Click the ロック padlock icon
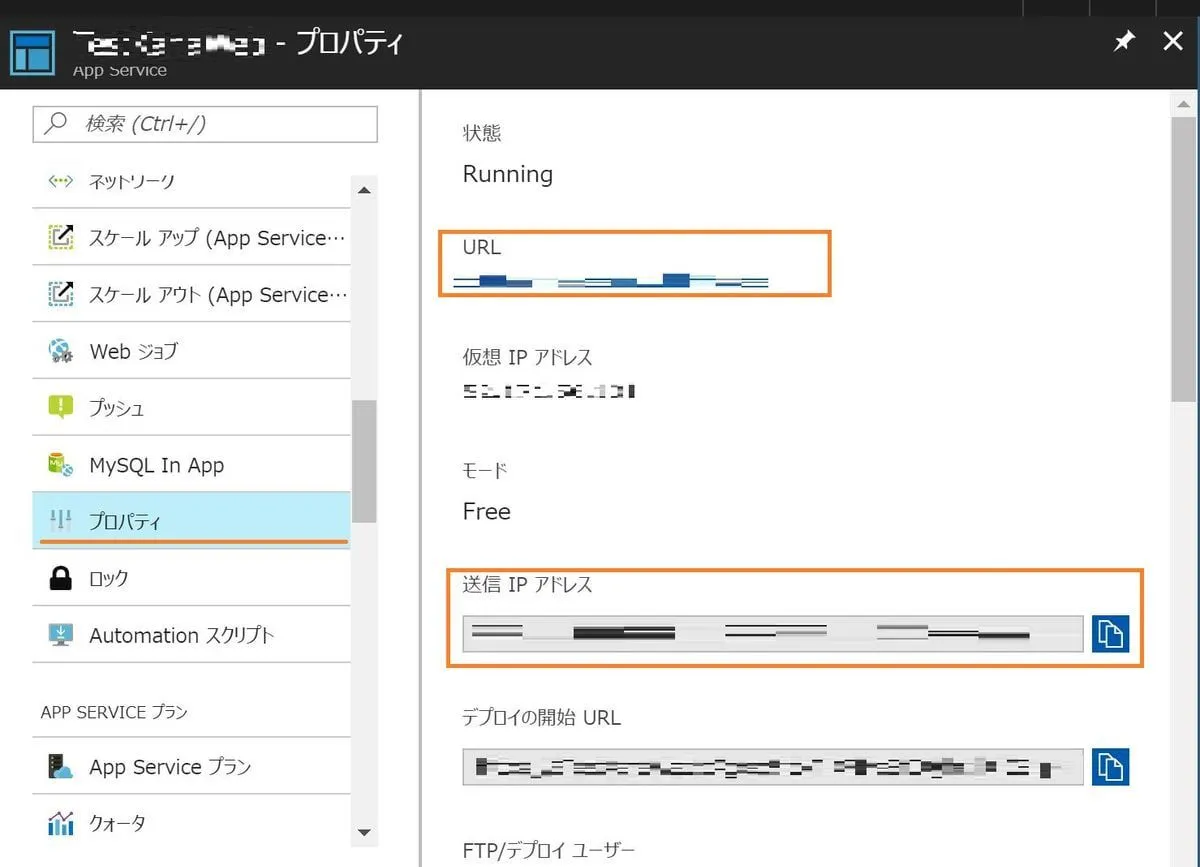 pyautogui.click(x=61, y=578)
